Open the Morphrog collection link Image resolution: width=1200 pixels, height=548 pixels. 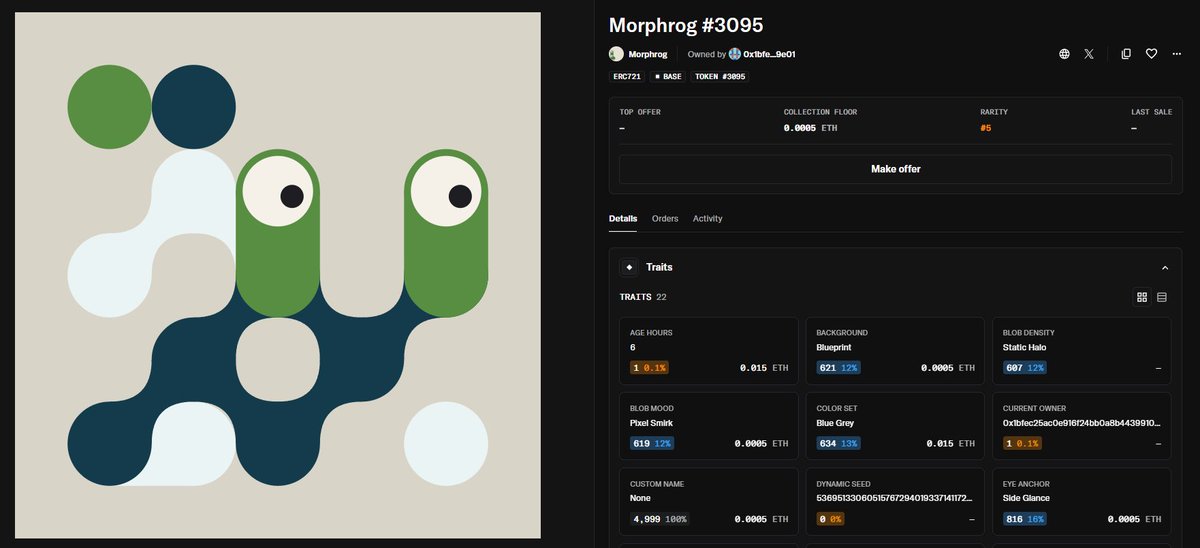(648, 54)
